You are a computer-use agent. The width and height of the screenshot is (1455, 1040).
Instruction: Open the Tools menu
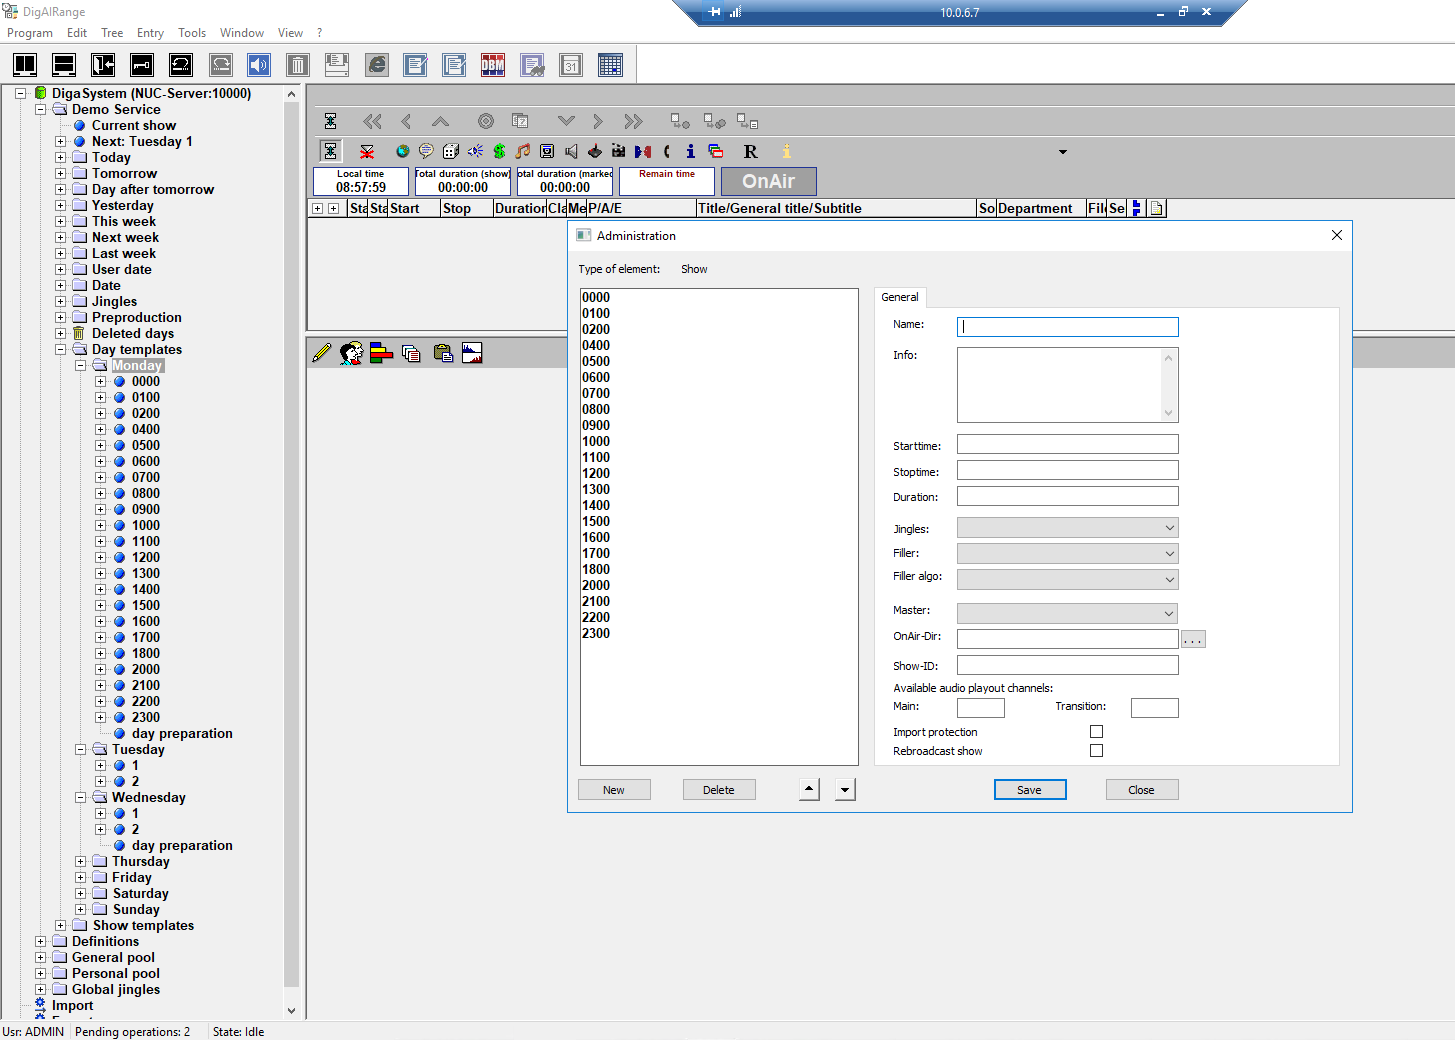(192, 33)
